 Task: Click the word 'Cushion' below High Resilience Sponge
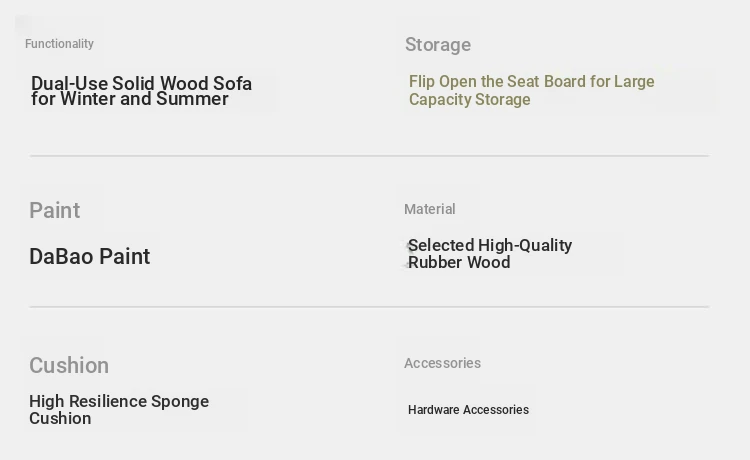[x=60, y=419]
